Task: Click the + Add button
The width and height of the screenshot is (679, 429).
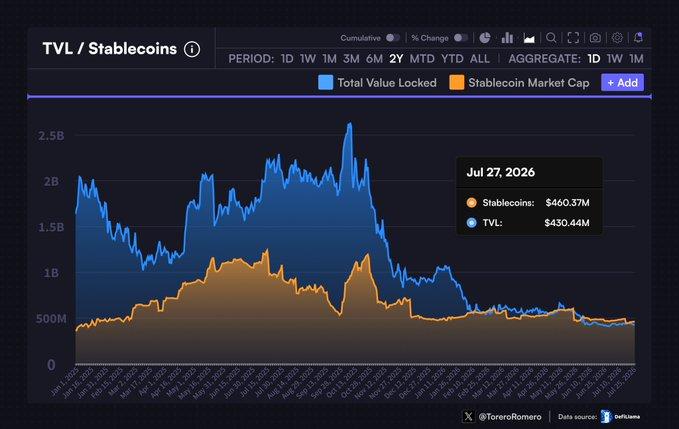Action: pos(622,83)
